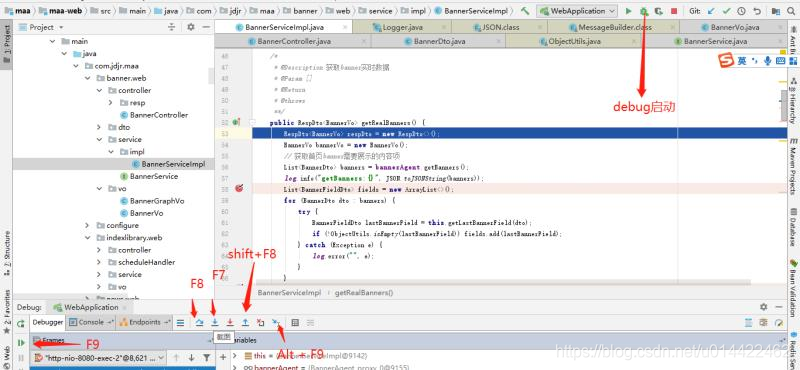Viewport: 800px width, 370px height.
Task: Run WebApplication with coverage
Action: click(659, 11)
